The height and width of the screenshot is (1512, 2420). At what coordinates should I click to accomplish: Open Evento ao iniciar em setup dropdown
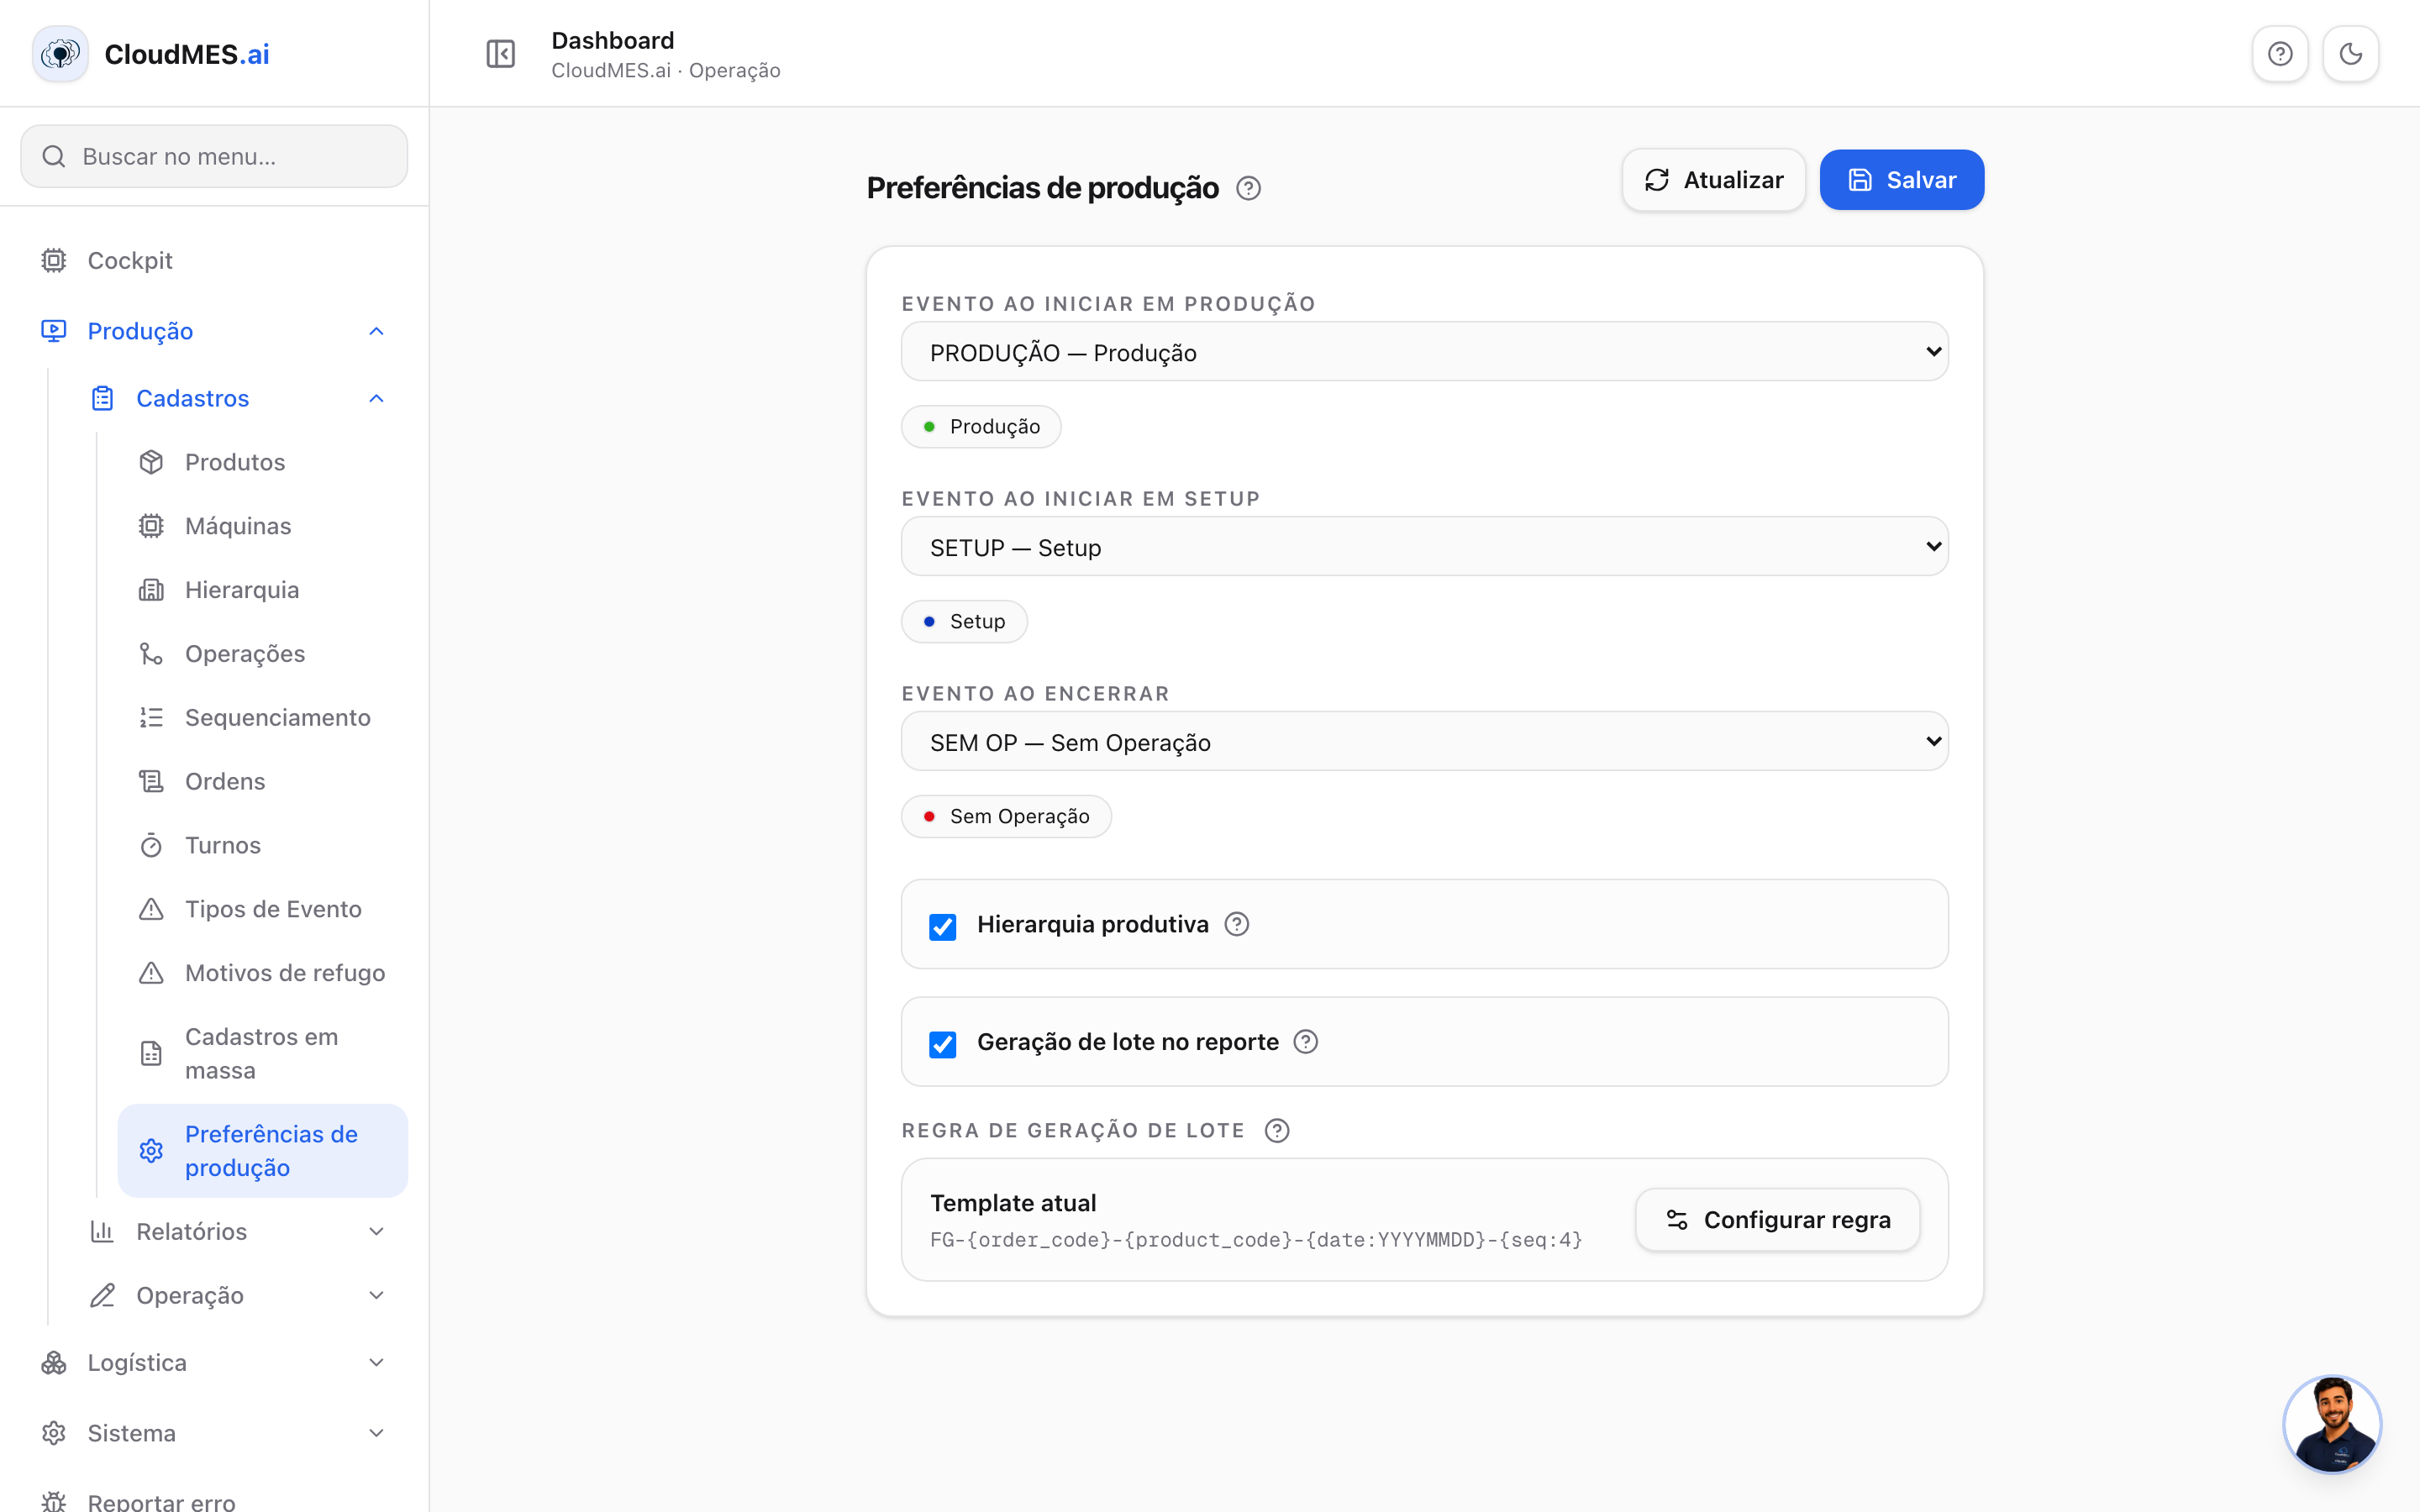click(x=1424, y=547)
